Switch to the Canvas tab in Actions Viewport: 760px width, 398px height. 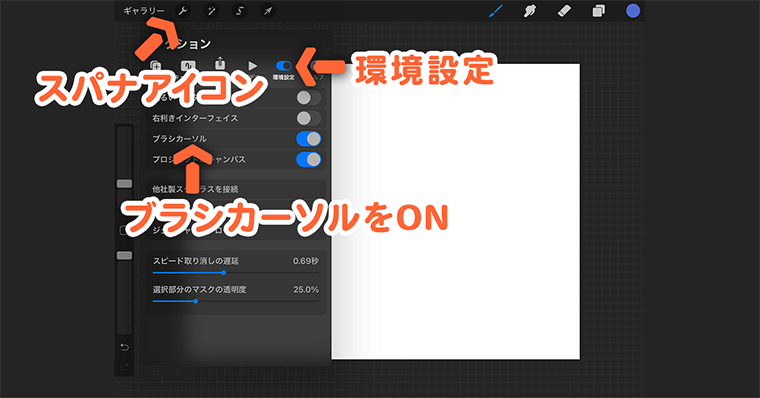click(x=188, y=66)
